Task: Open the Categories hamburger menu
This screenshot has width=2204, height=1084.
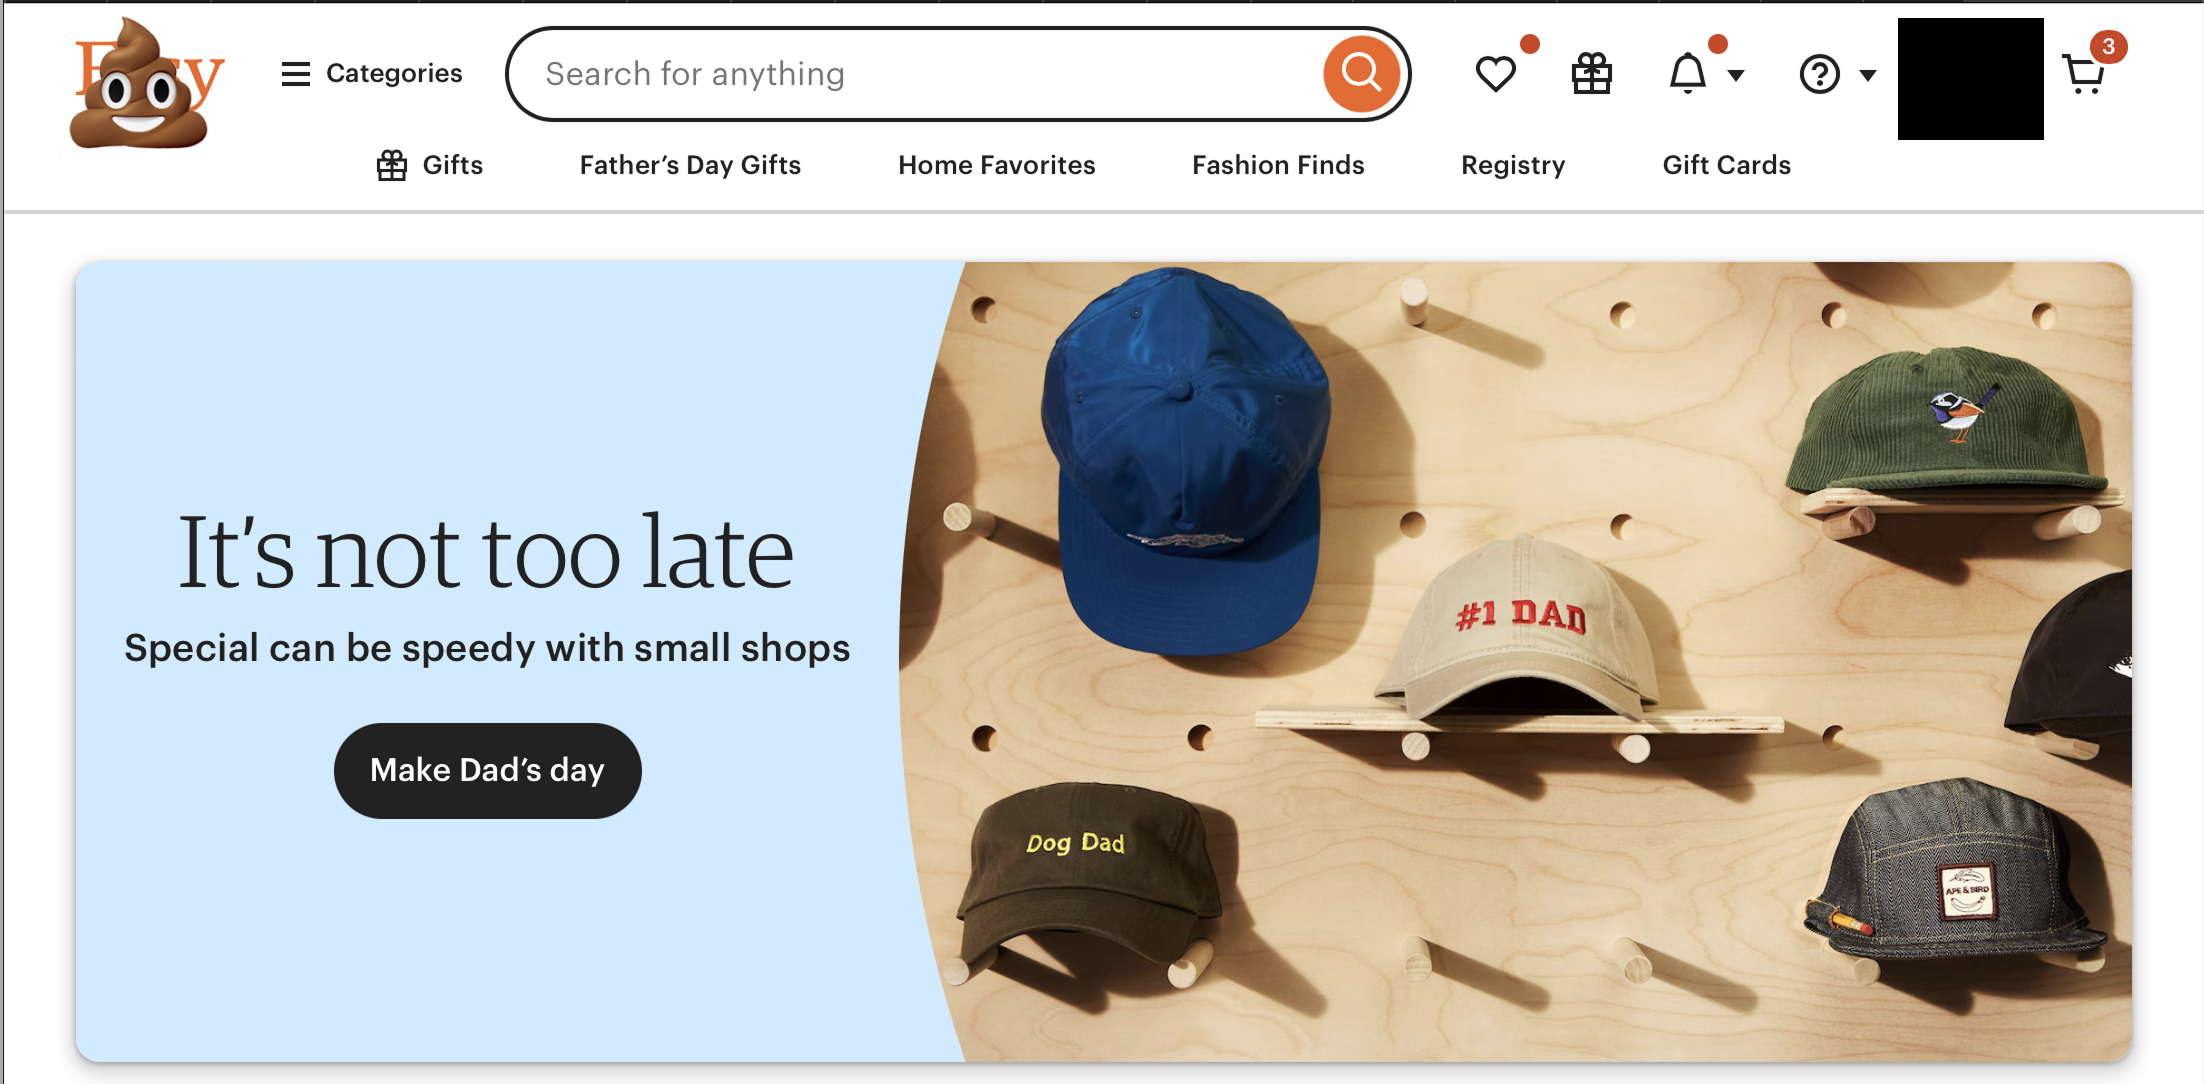Action: tap(296, 74)
